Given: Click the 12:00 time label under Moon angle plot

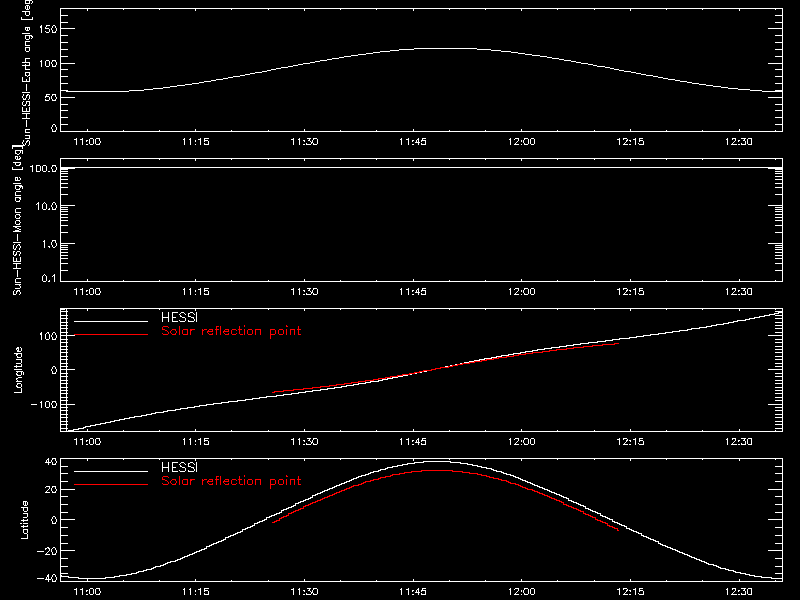Looking at the screenshot, I should click(521, 291).
